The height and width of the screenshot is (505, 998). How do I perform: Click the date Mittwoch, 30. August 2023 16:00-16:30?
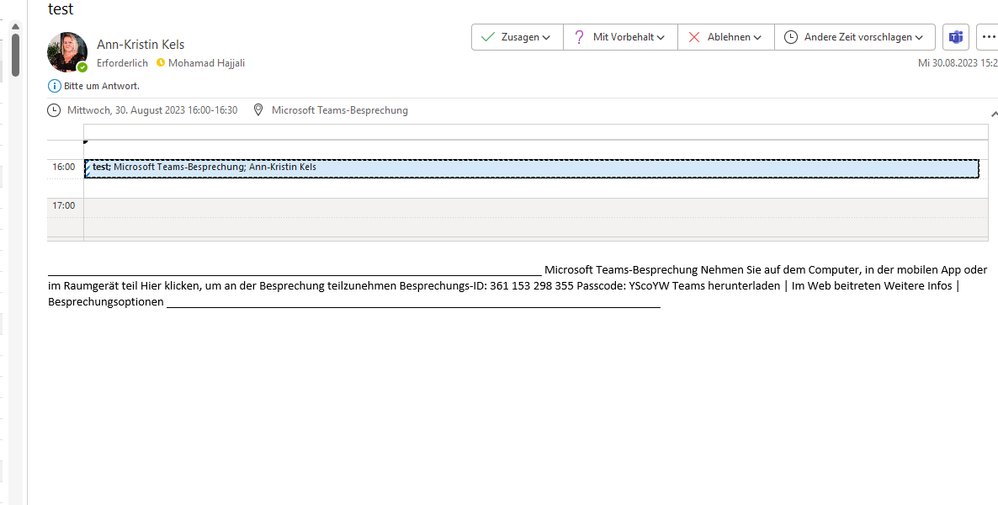tap(152, 110)
